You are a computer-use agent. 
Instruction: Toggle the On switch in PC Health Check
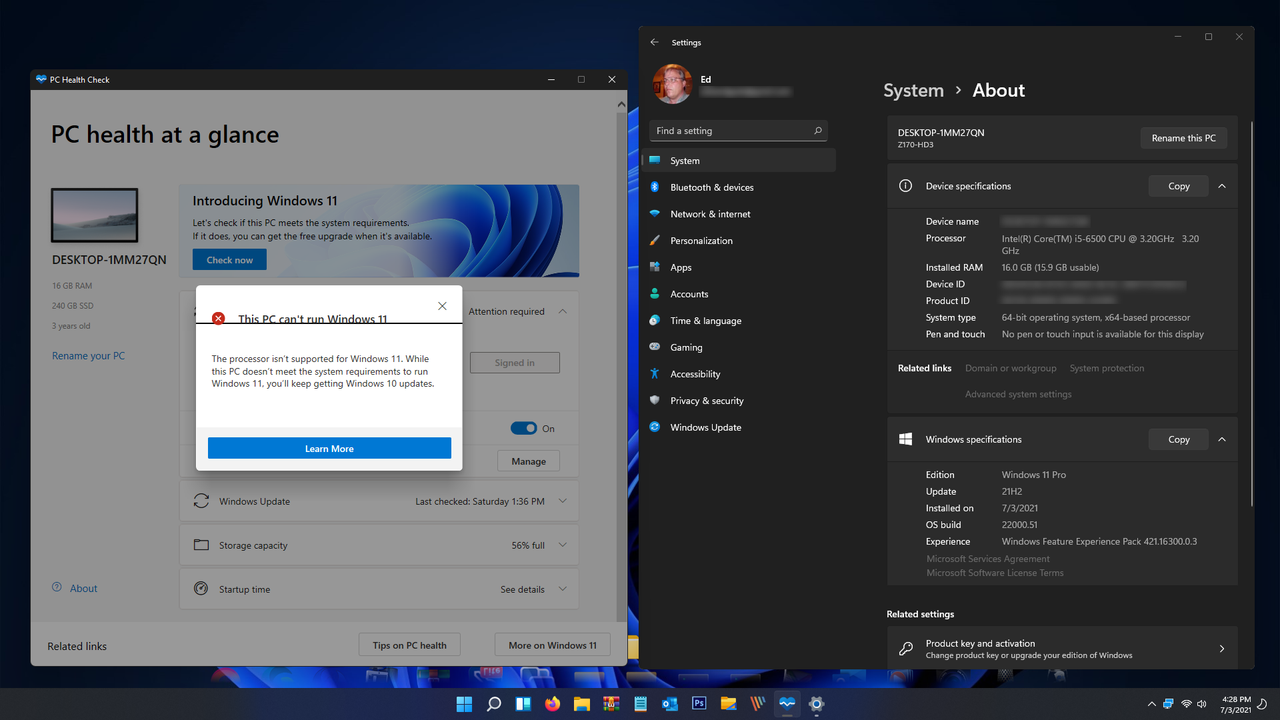tap(524, 428)
